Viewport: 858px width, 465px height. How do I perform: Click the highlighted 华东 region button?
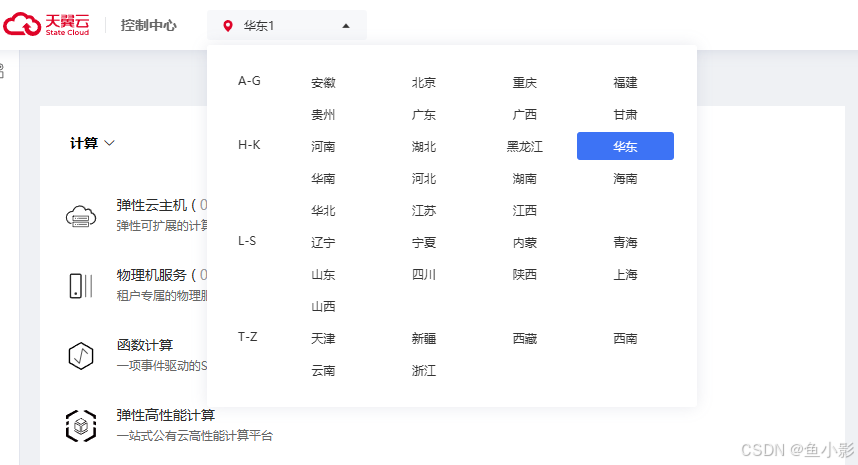(x=625, y=146)
